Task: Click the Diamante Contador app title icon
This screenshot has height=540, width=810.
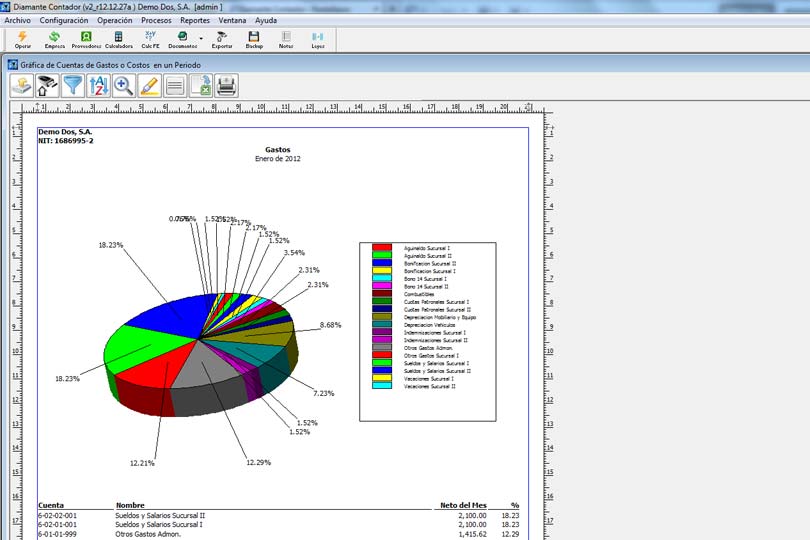Action: (x=6, y=7)
